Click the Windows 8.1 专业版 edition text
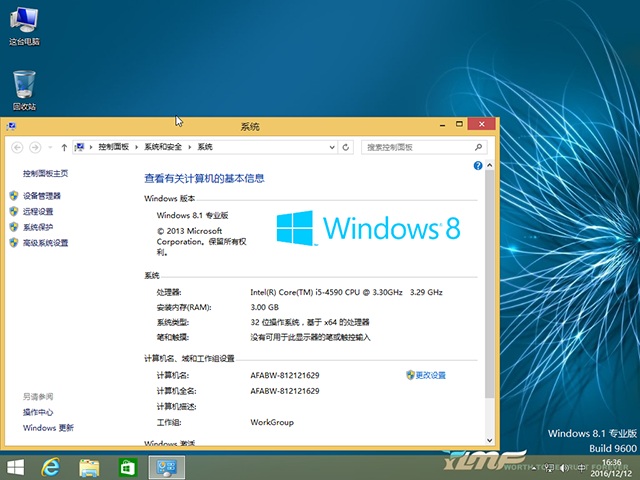Screen dimensions: 640x480 click(x=192, y=215)
